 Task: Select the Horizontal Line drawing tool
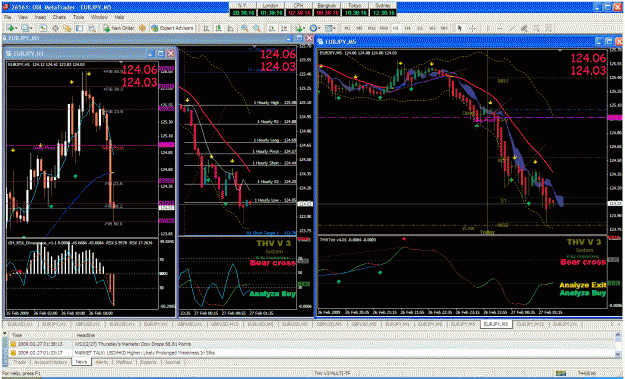pyautogui.click(x=500, y=28)
